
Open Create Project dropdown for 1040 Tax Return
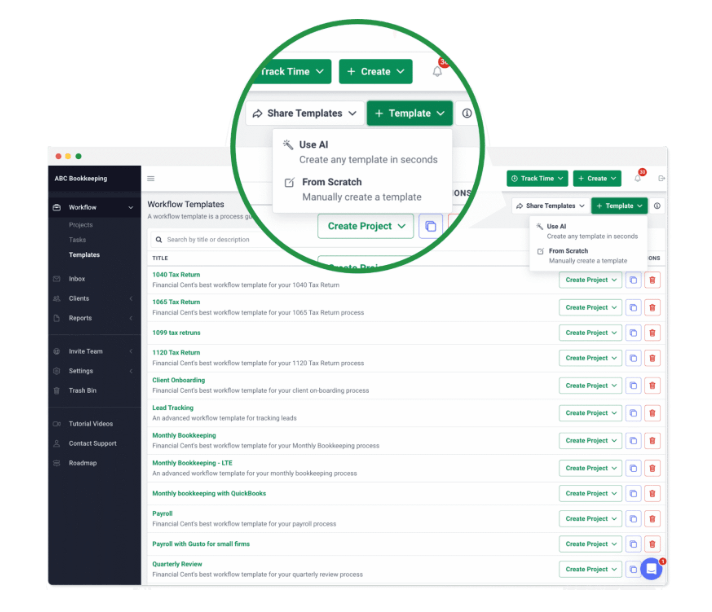(x=590, y=280)
